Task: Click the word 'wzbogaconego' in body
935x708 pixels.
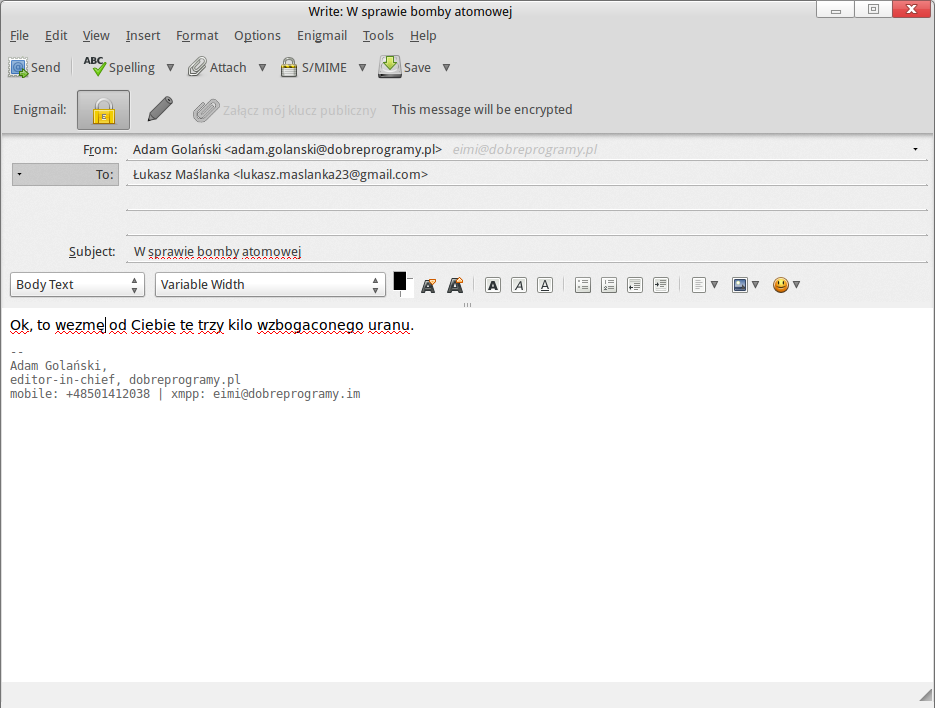Action: pos(310,326)
